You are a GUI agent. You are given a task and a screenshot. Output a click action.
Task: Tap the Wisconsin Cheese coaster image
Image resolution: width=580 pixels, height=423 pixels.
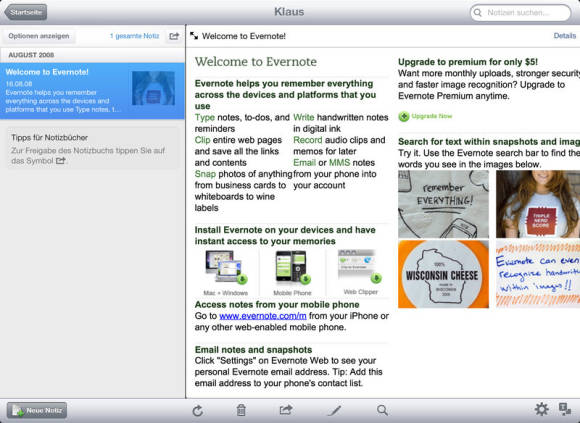tap(443, 274)
